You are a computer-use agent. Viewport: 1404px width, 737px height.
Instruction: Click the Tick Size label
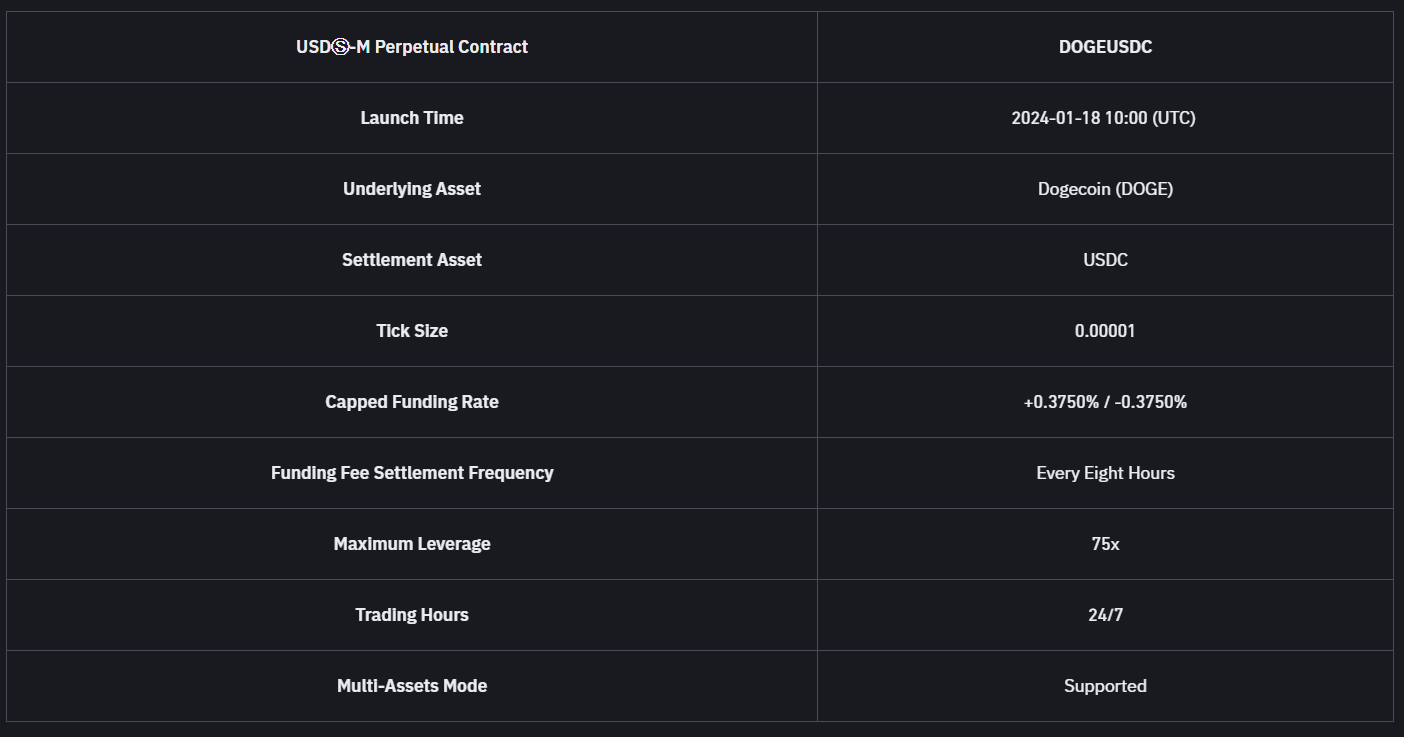point(412,331)
